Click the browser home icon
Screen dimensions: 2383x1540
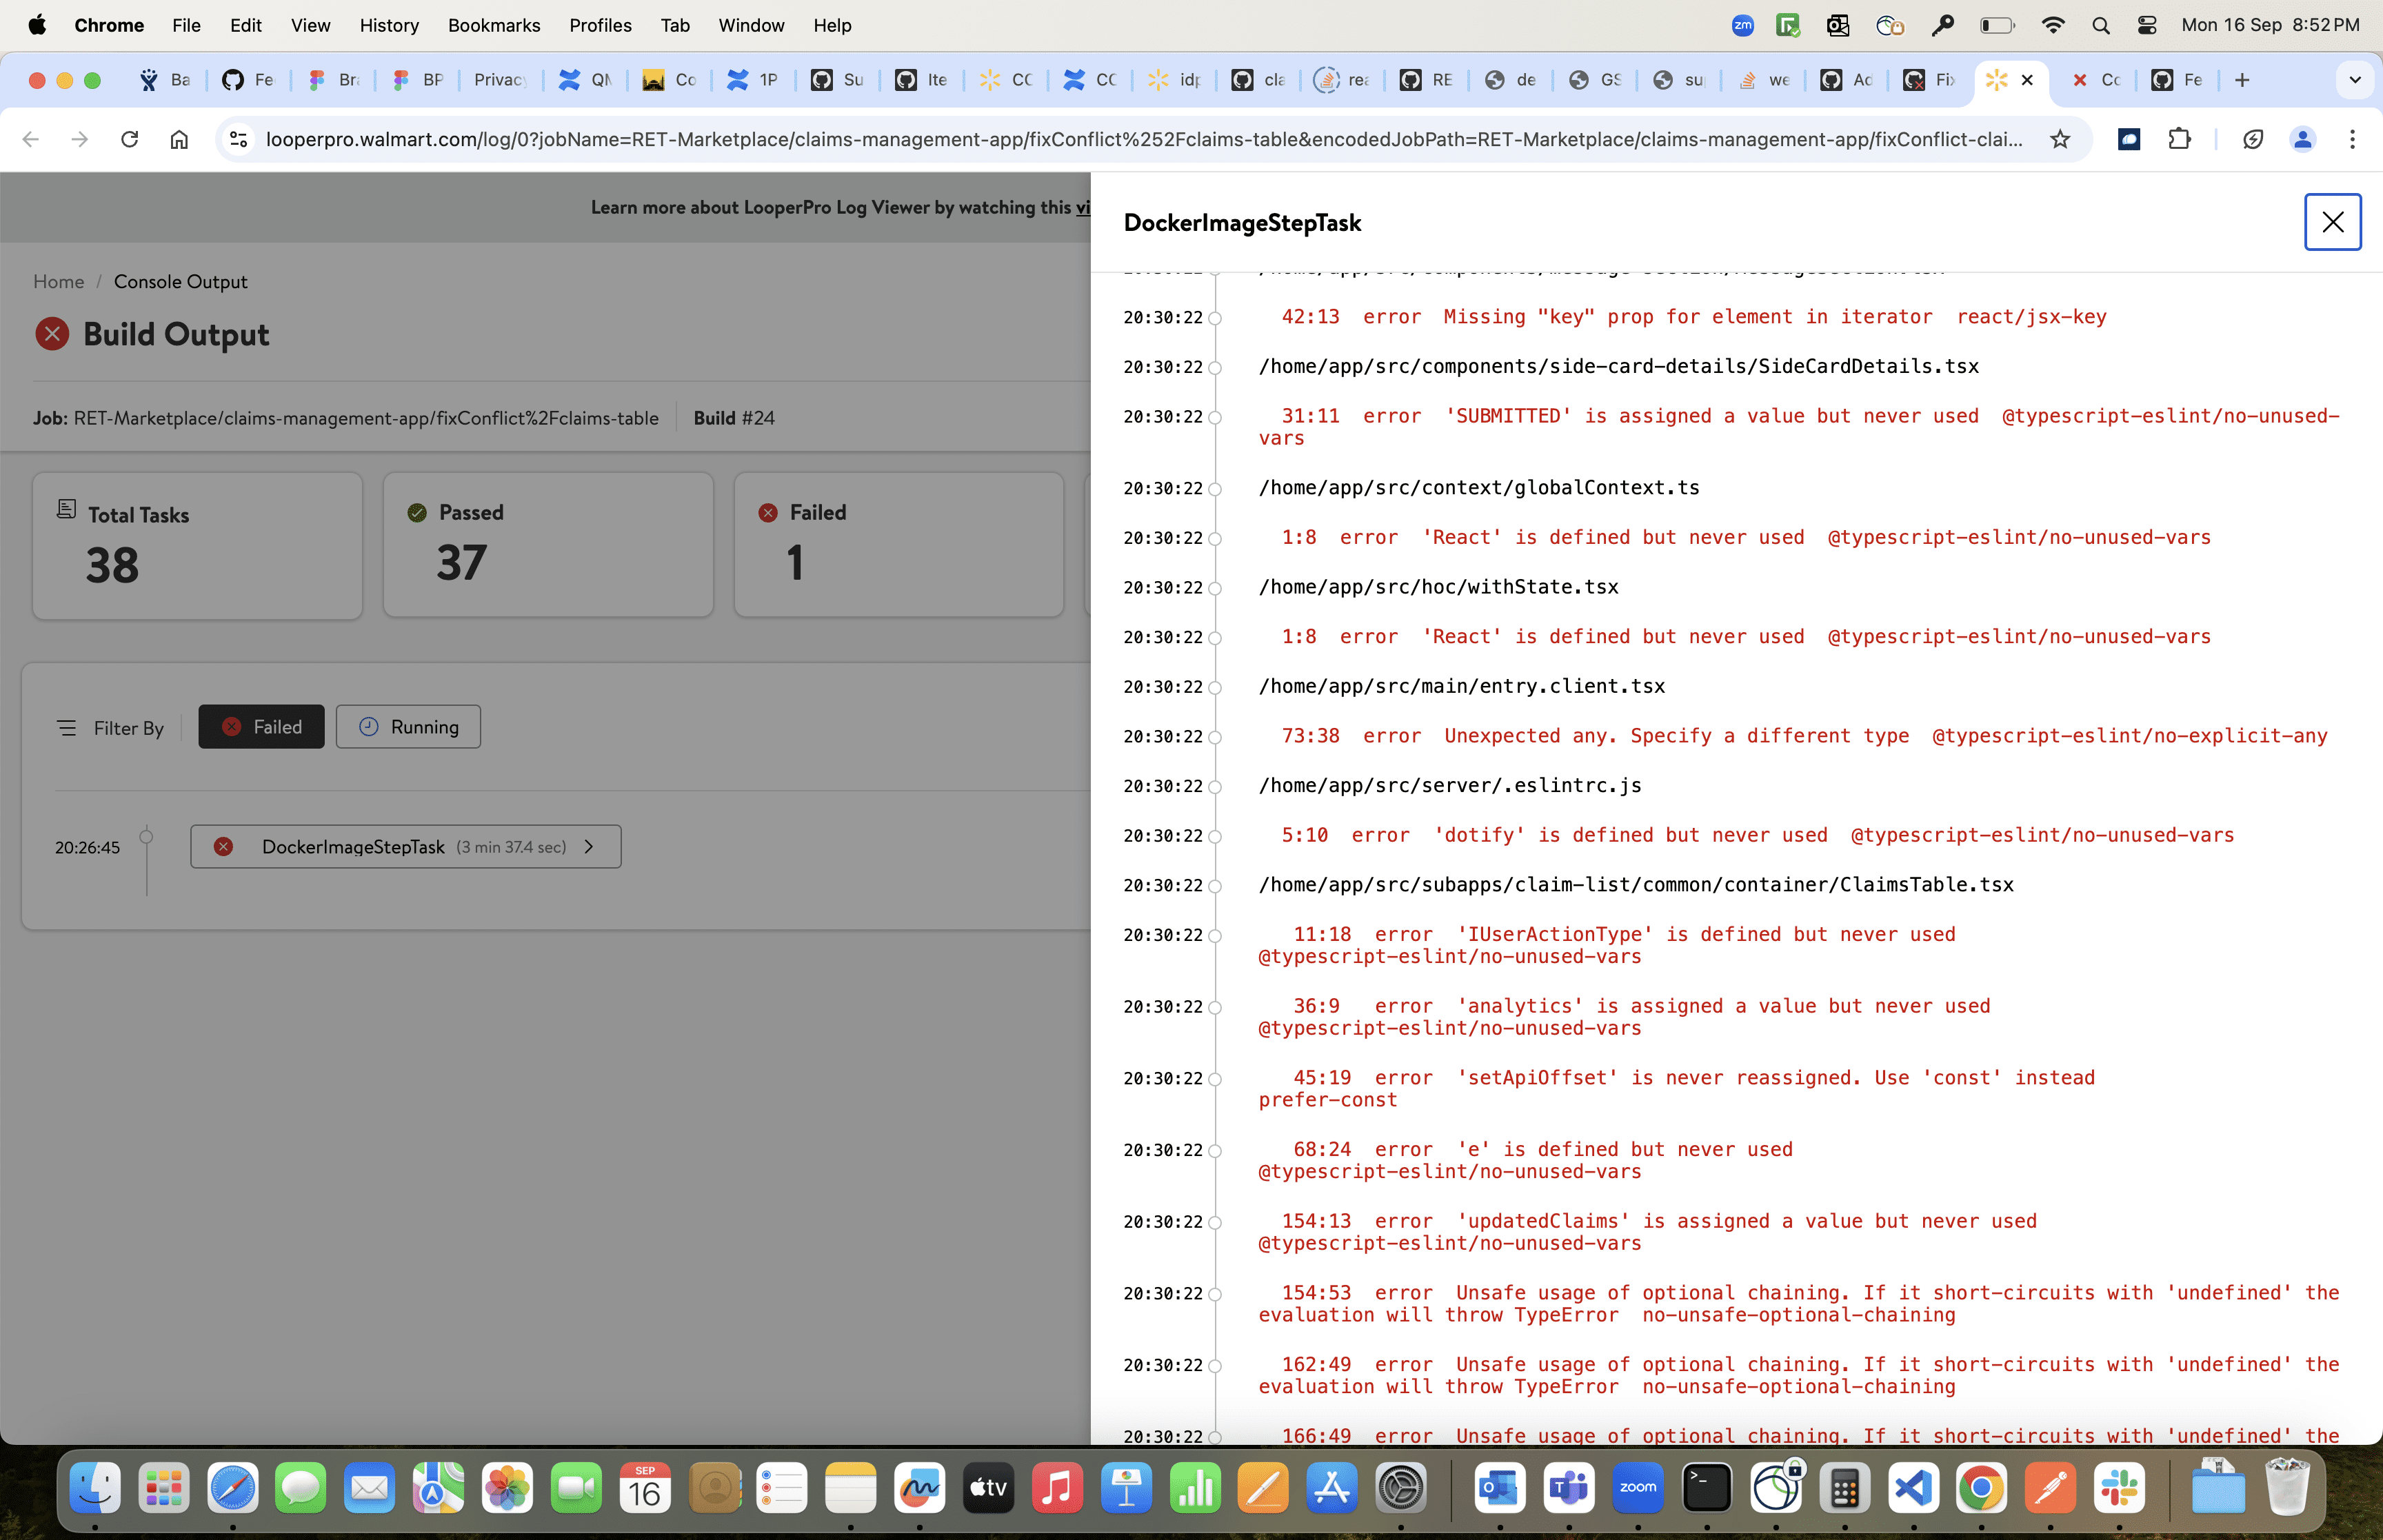coord(179,139)
